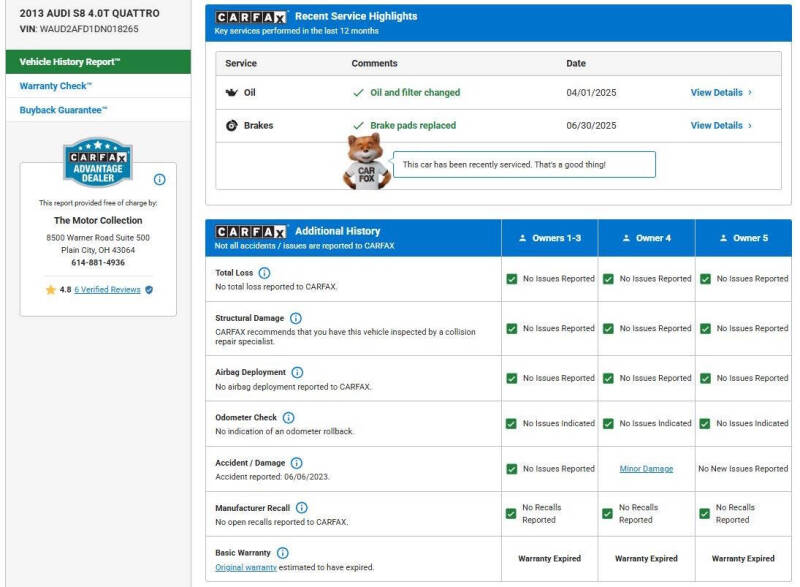Click the info icon next to Total Loss

[264, 272]
